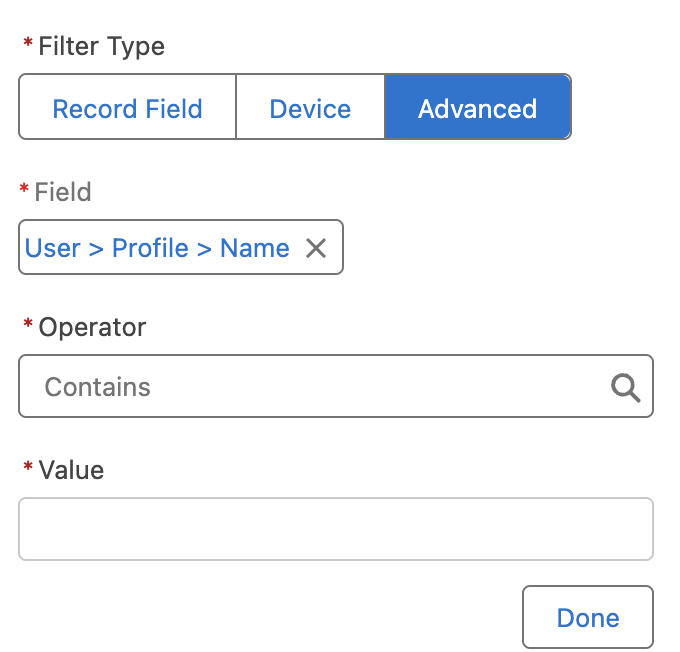The height and width of the screenshot is (652, 680).
Task: Remove the User > Profile > Name field pill
Action: coord(316,248)
